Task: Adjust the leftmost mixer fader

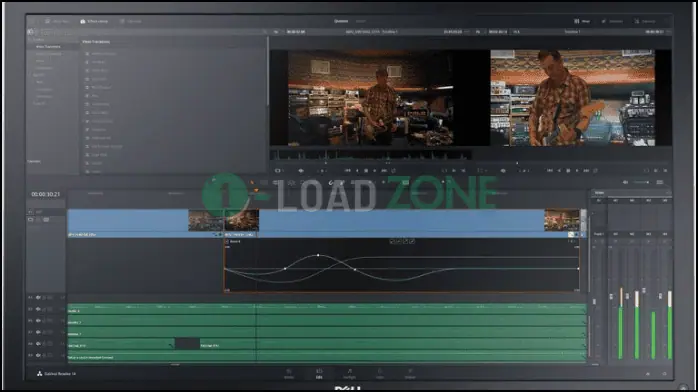Action: pos(594,302)
